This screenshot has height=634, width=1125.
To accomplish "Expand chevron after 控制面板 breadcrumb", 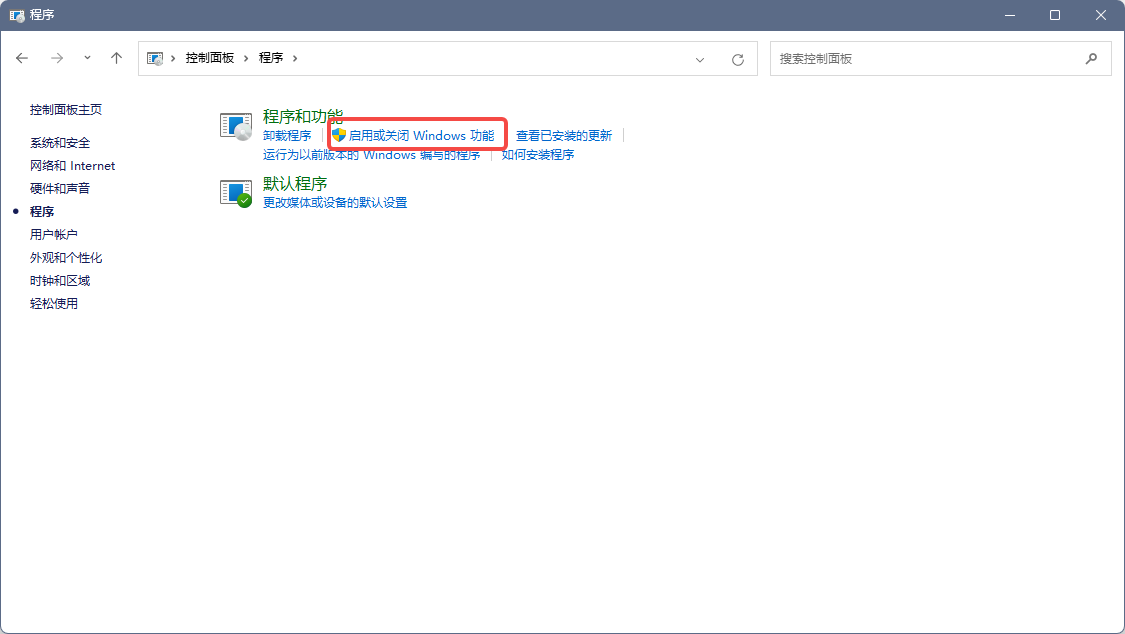I will pos(246,58).
